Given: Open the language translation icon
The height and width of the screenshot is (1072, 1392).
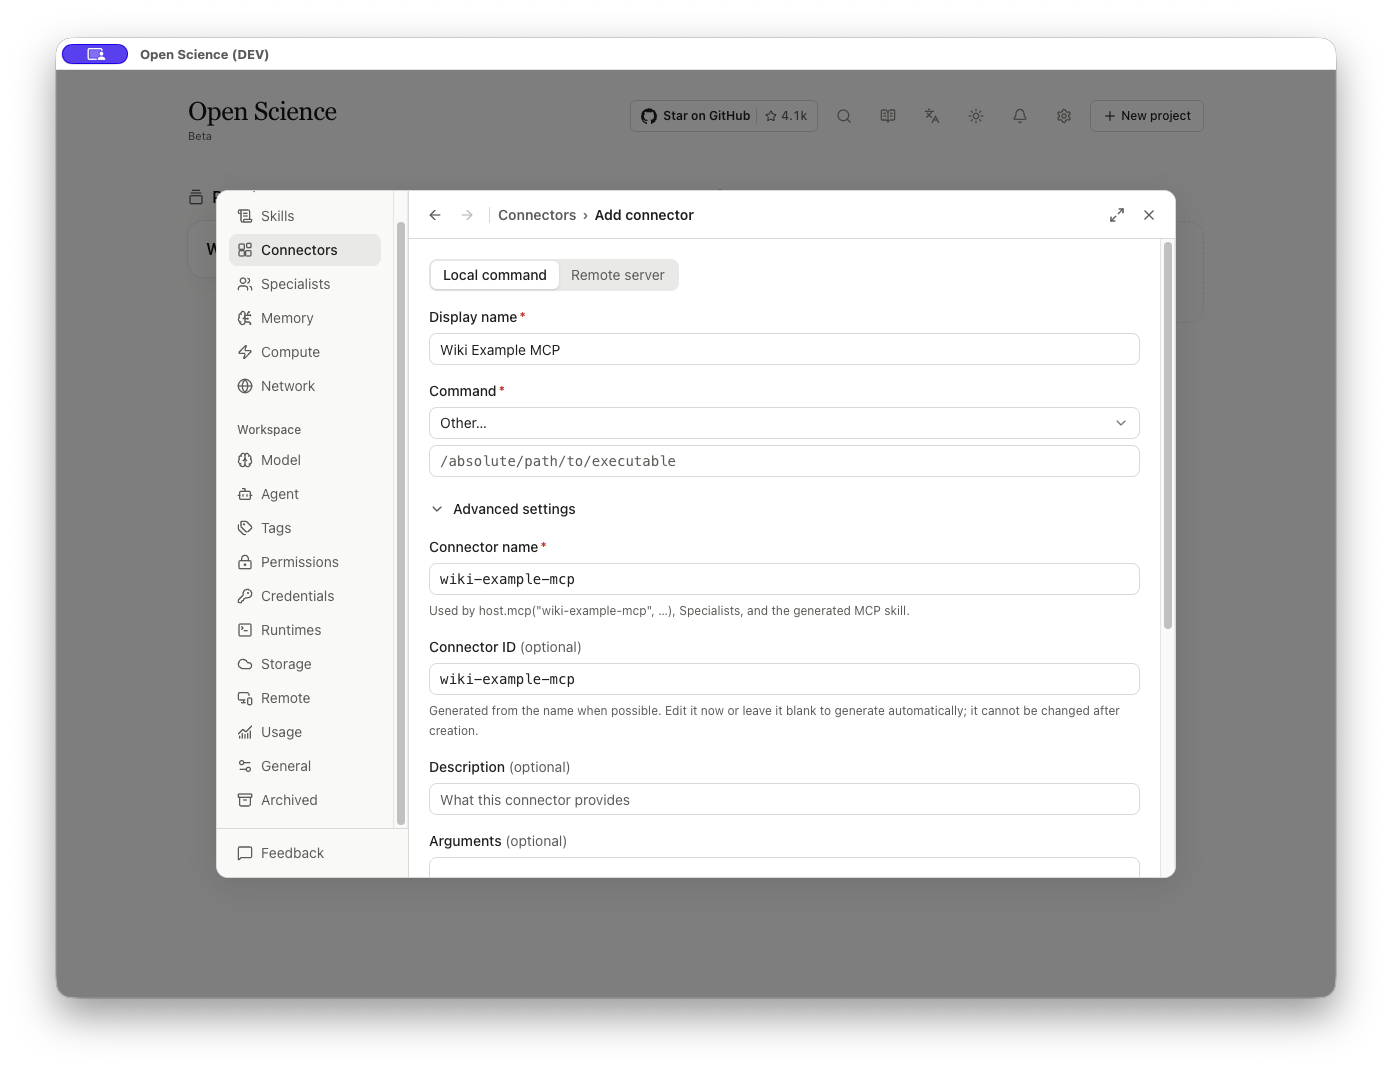Looking at the screenshot, I should coord(932,116).
